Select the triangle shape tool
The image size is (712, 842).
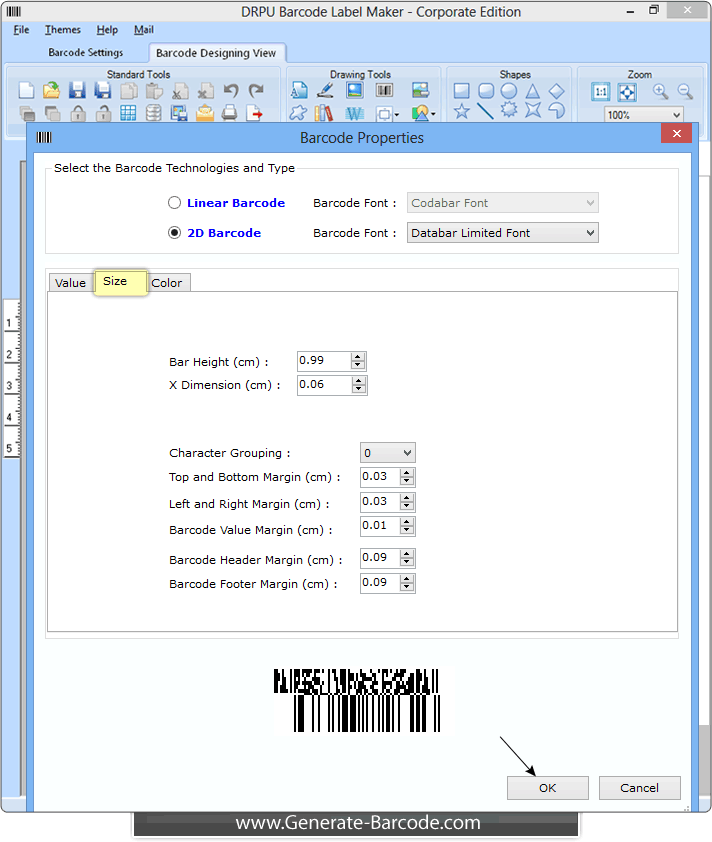tap(533, 91)
